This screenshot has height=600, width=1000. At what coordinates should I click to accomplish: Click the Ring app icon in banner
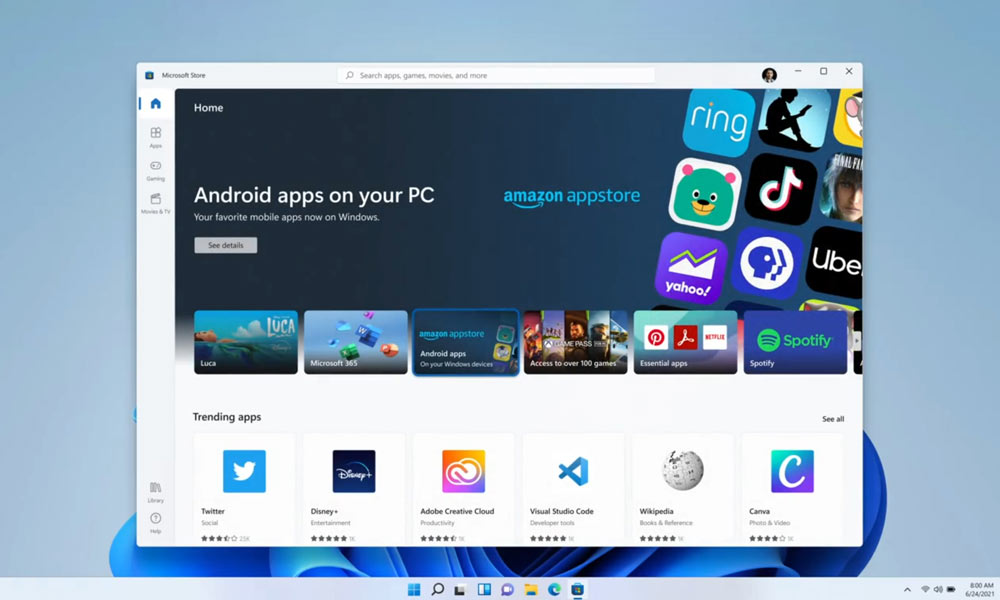click(x=719, y=122)
